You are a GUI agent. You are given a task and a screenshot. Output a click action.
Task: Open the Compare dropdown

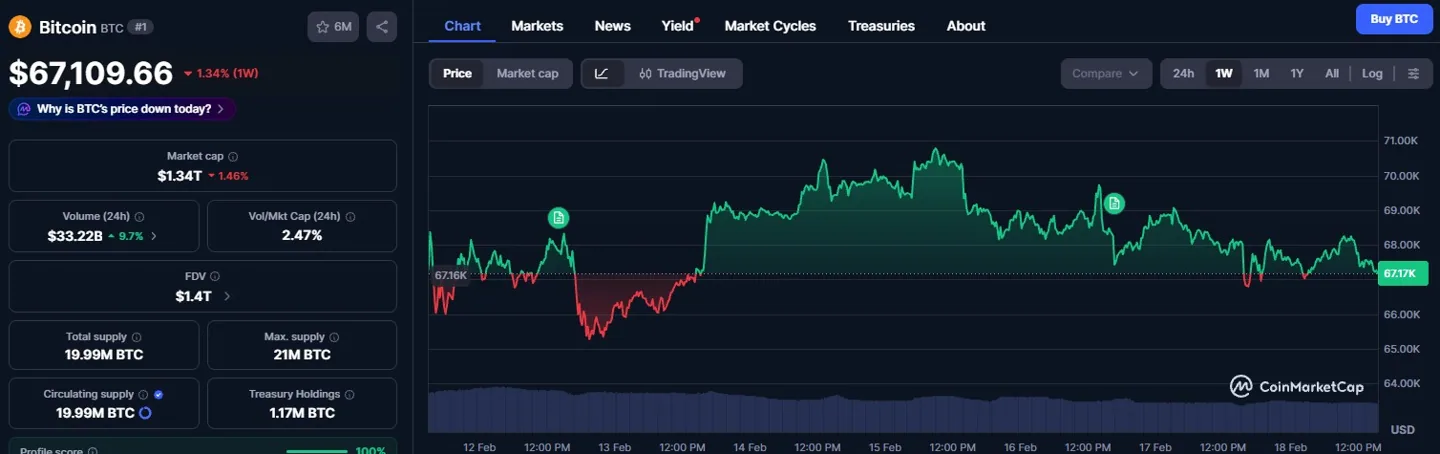(1105, 73)
